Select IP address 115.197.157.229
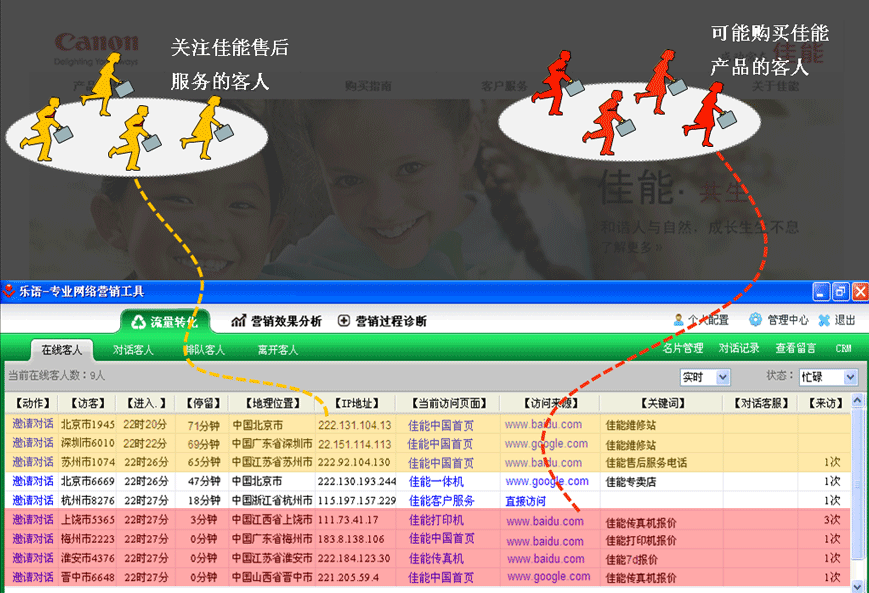The height and width of the screenshot is (593, 869). [357, 500]
